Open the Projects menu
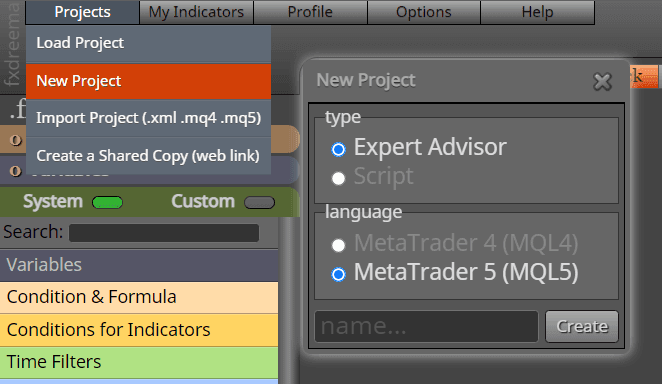This screenshot has height=384, width=662. click(82, 12)
